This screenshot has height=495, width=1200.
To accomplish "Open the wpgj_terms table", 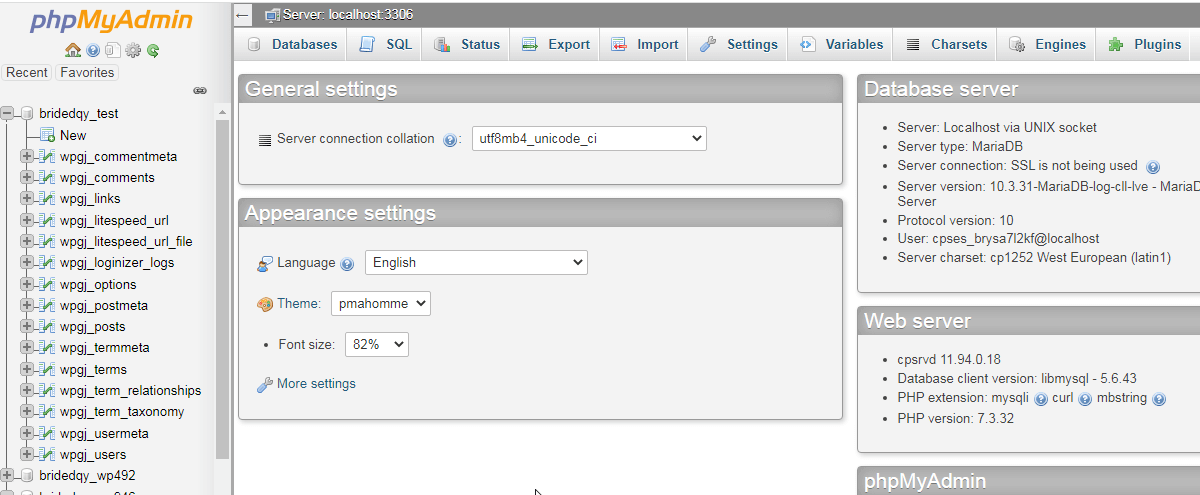I will point(93,370).
